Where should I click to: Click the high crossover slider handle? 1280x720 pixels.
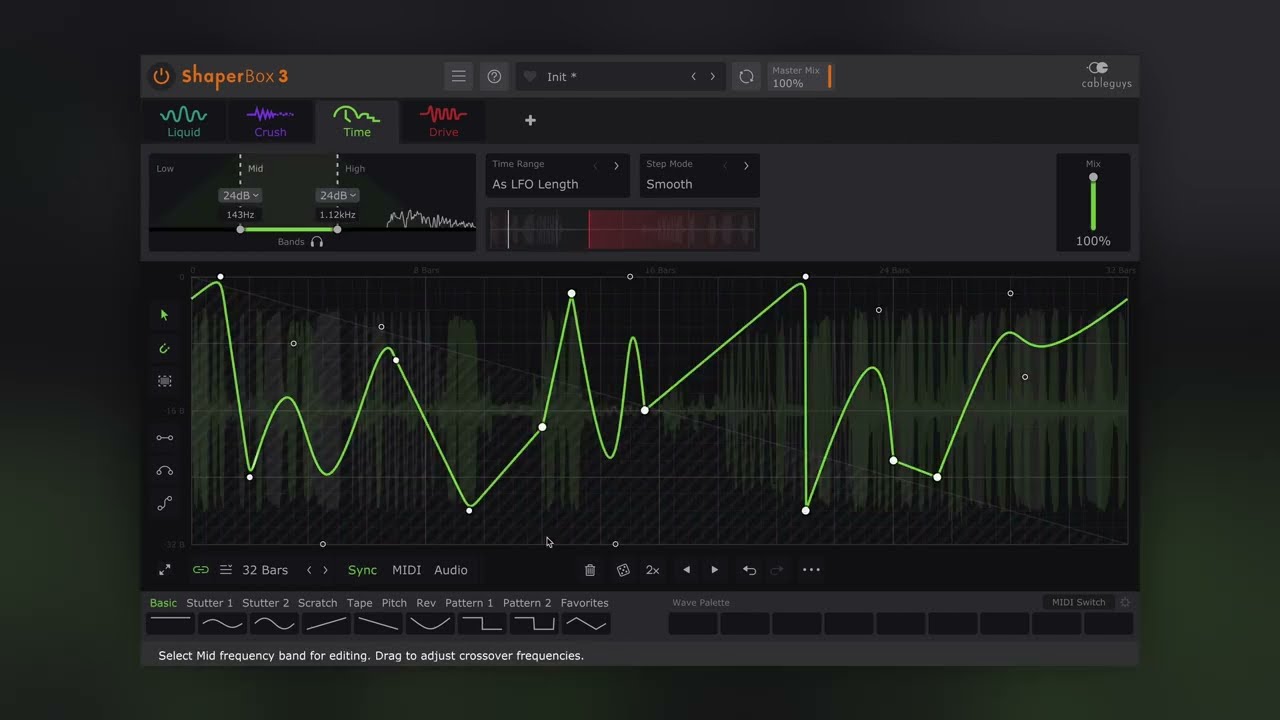click(x=337, y=229)
